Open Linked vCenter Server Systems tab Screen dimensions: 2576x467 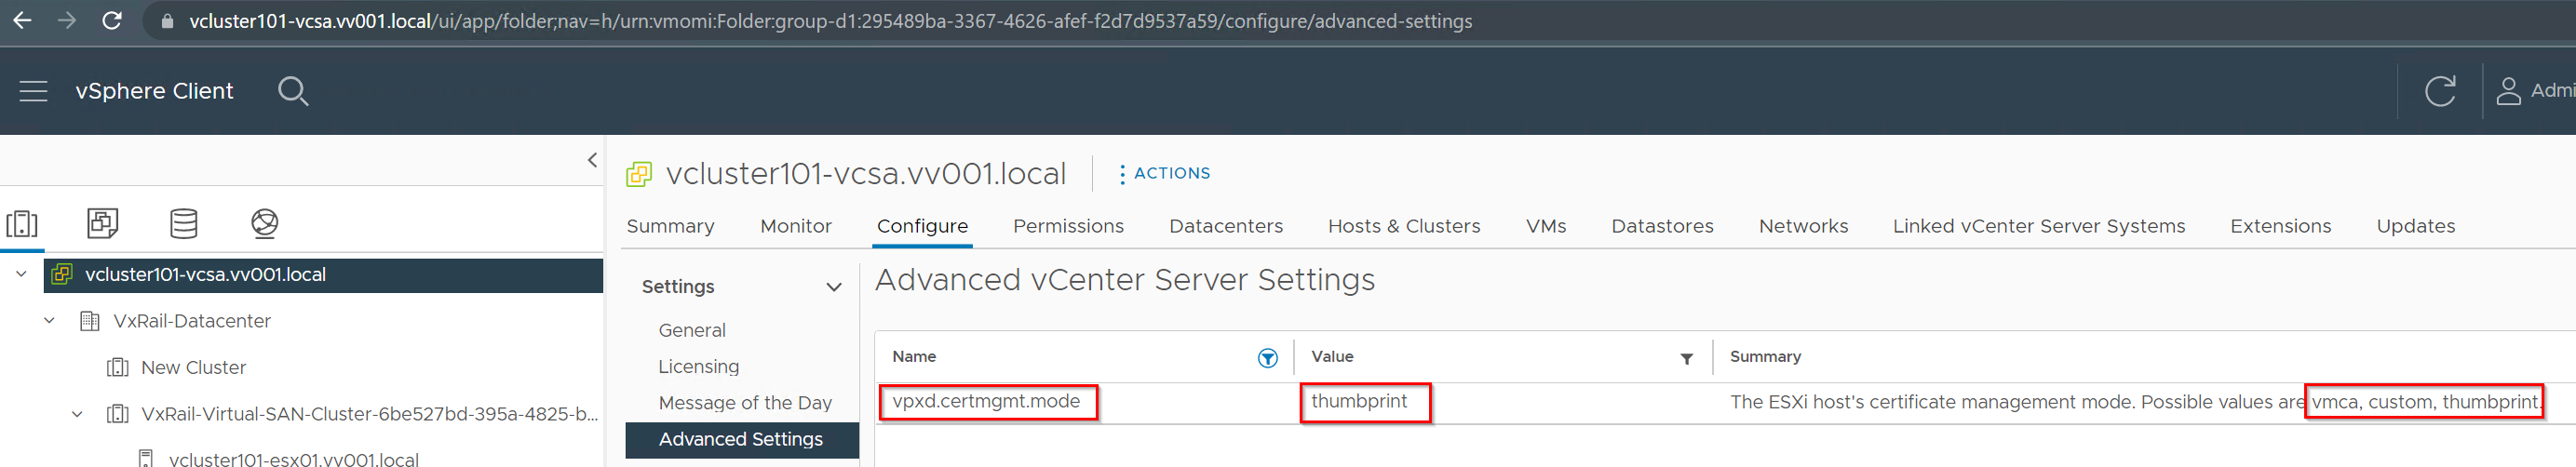point(2039,227)
